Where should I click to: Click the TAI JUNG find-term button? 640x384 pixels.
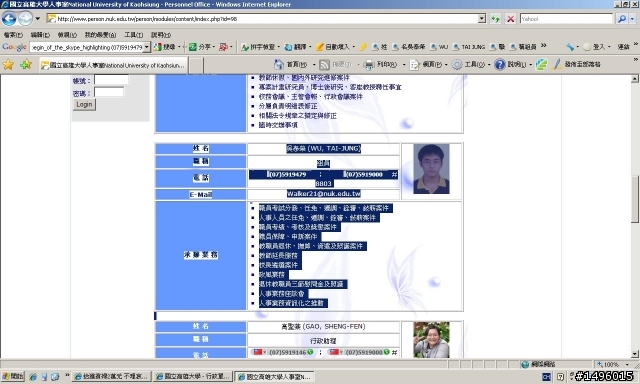click(x=469, y=47)
